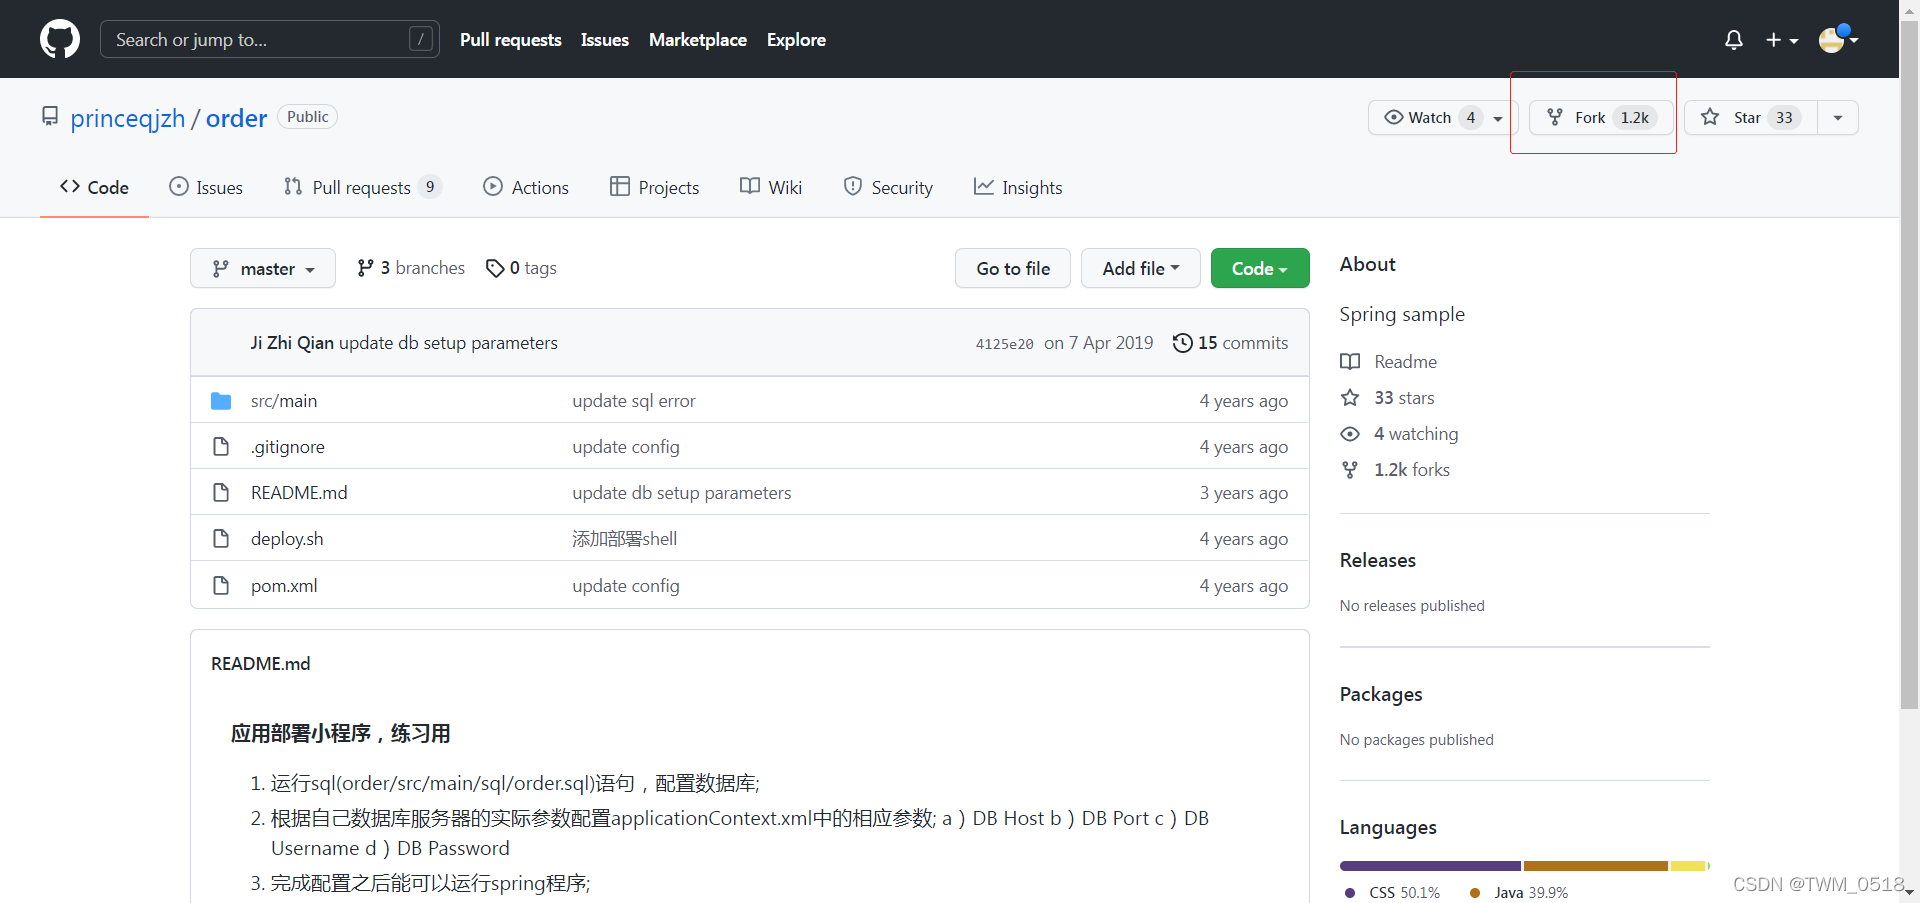Open the GitHub home logo

coord(60,39)
